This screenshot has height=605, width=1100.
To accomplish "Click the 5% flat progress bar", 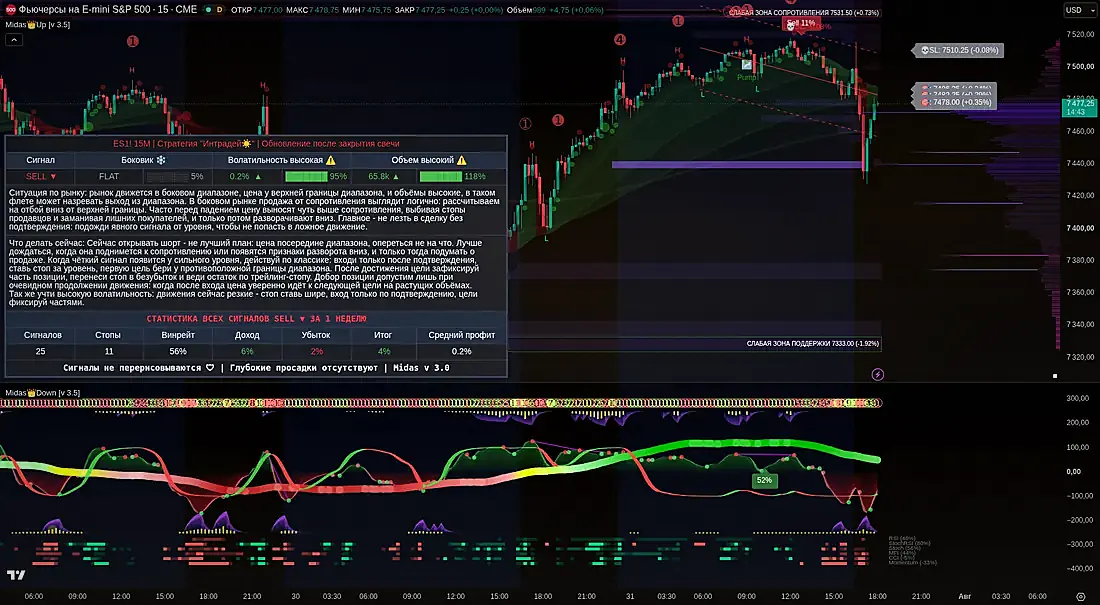I will (168, 177).
